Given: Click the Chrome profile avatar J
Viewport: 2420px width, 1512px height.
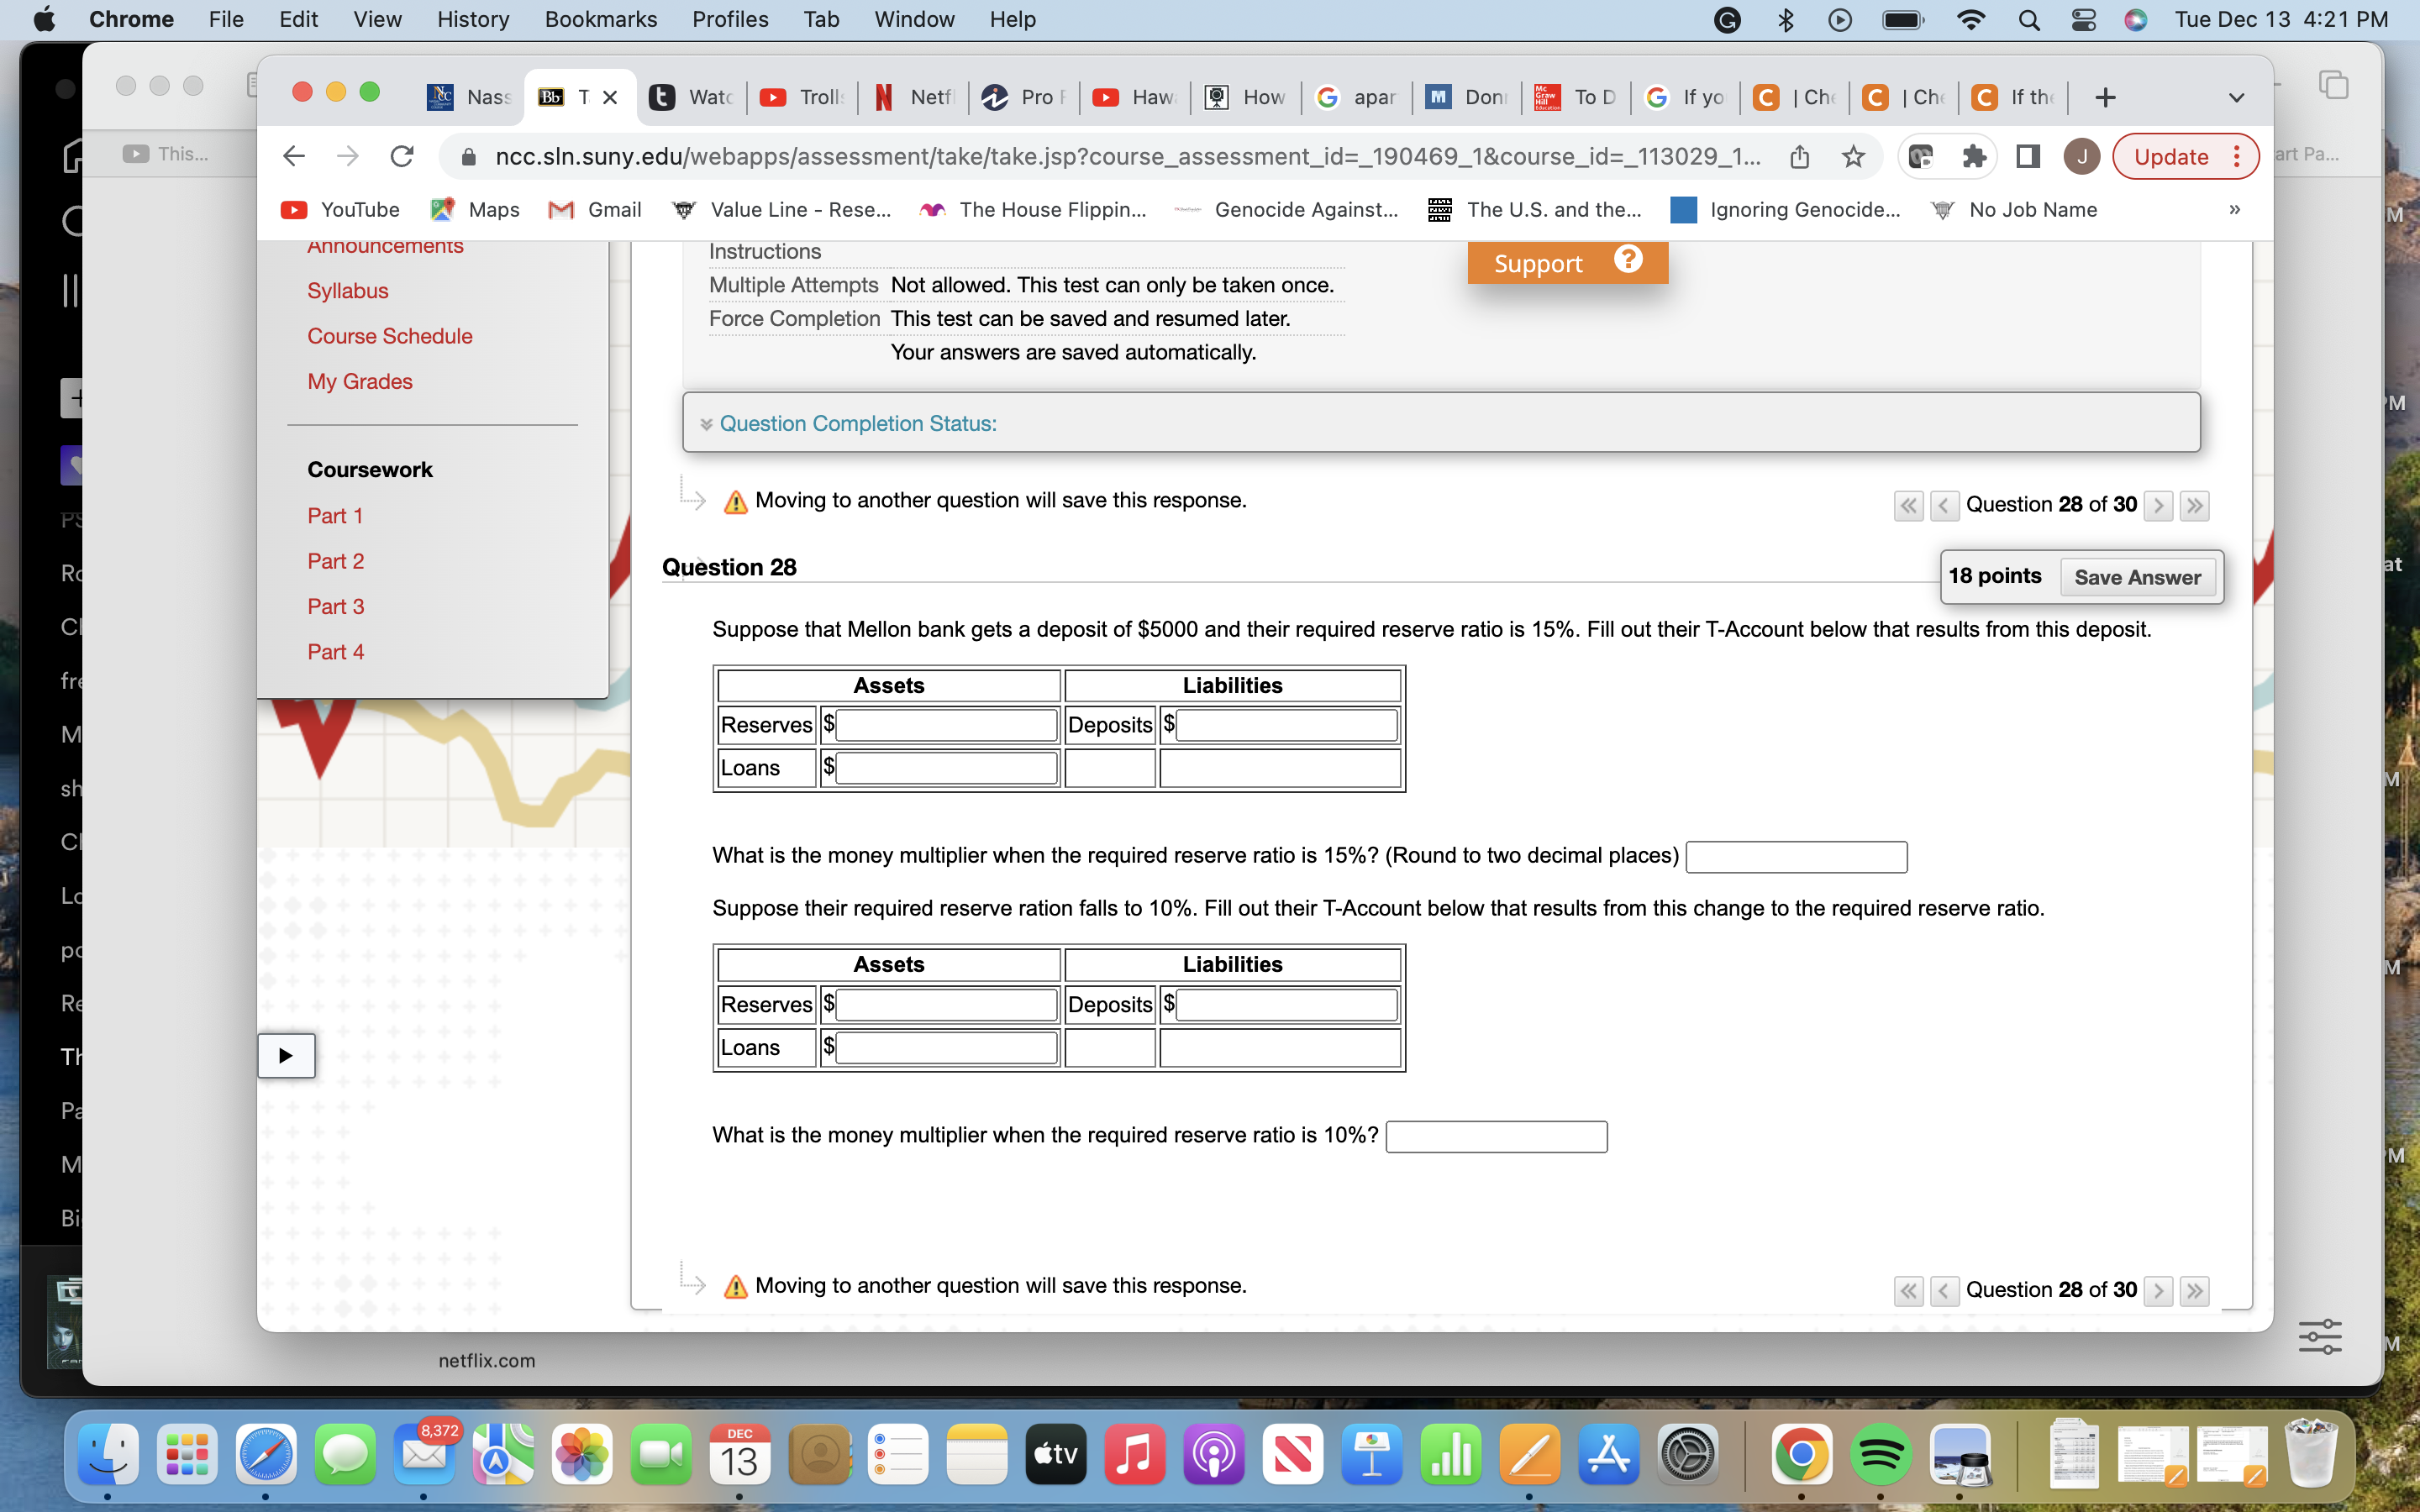Looking at the screenshot, I should (2081, 156).
